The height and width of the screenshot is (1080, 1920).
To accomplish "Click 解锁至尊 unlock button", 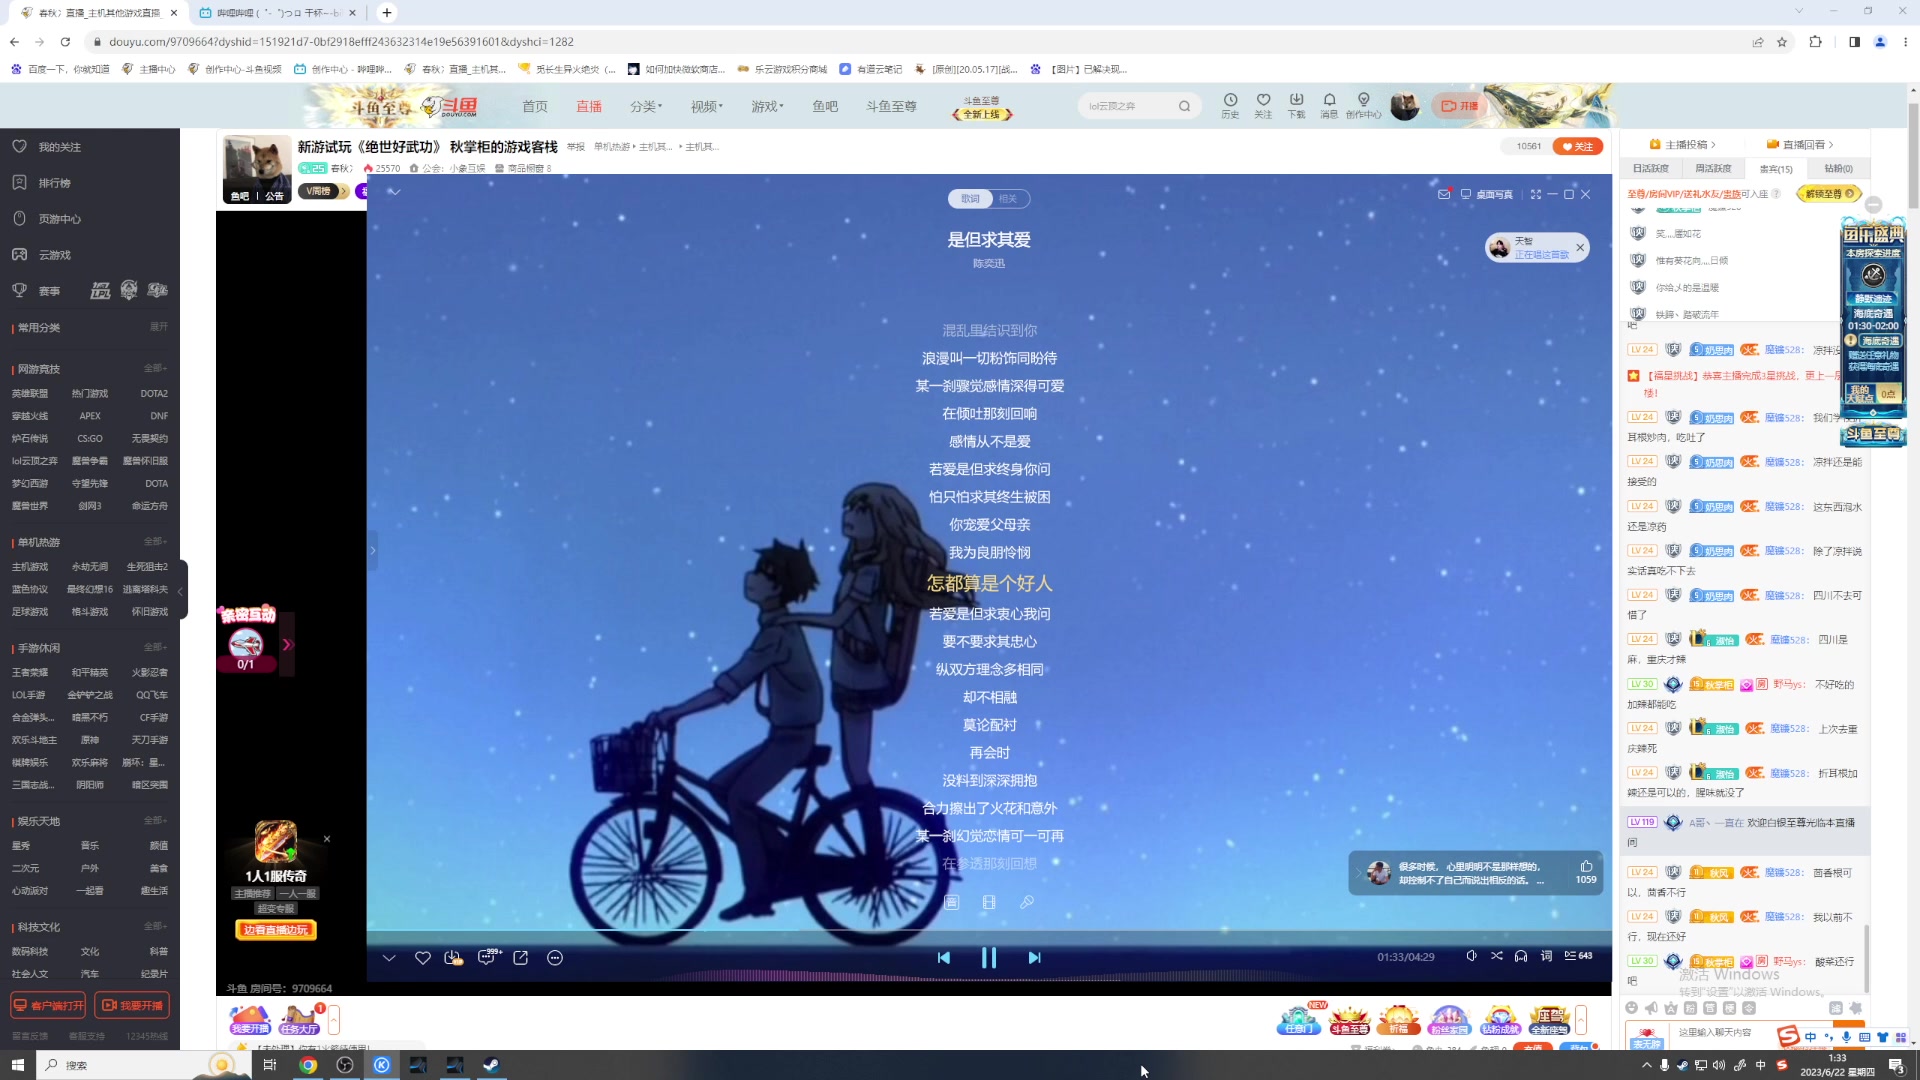I will [x=1829, y=194].
